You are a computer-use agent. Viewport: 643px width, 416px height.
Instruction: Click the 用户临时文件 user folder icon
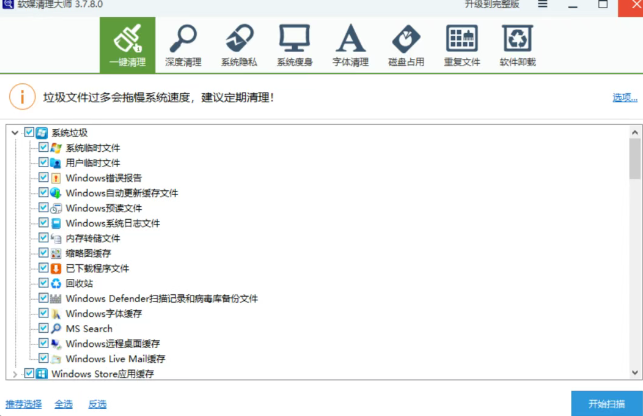coord(56,163)
